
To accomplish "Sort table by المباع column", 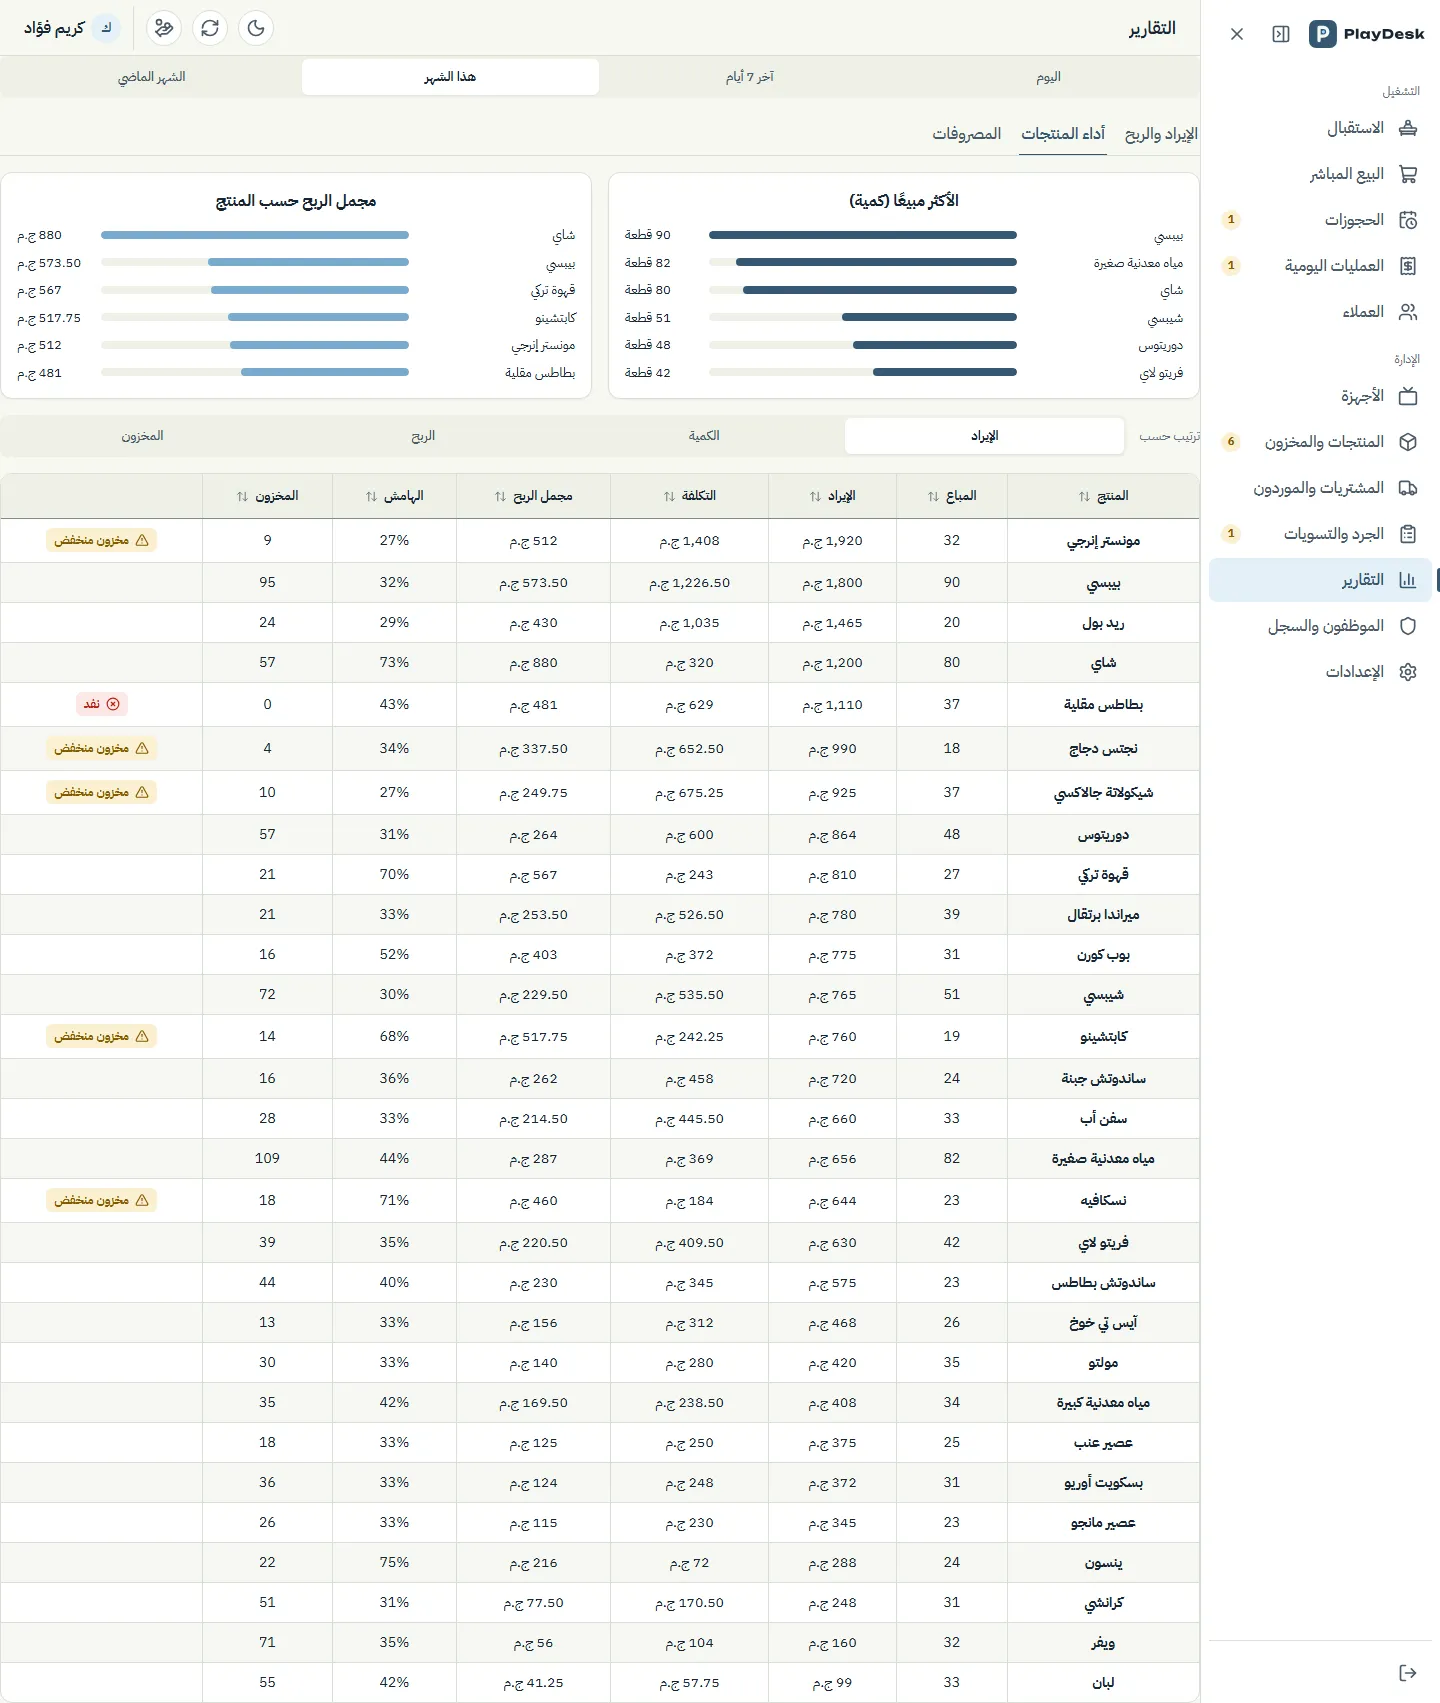I will point(952,496).
